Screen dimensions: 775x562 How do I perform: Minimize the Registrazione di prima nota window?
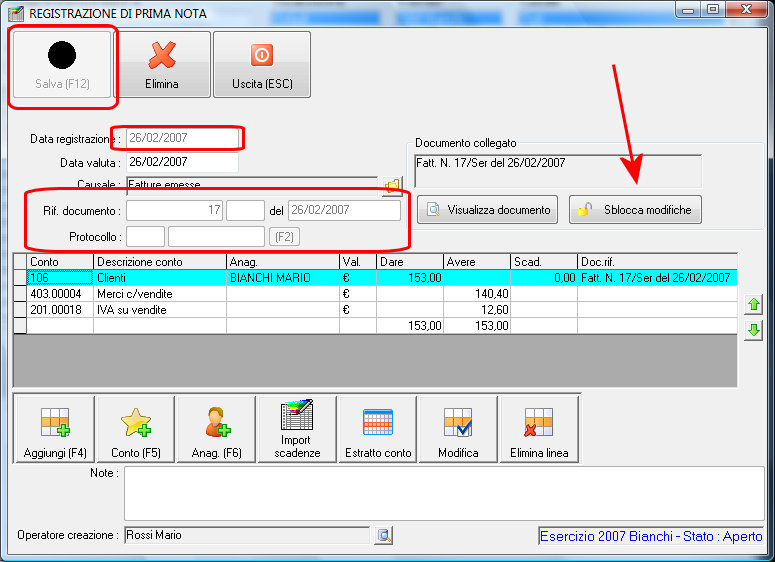pos(688,10)
